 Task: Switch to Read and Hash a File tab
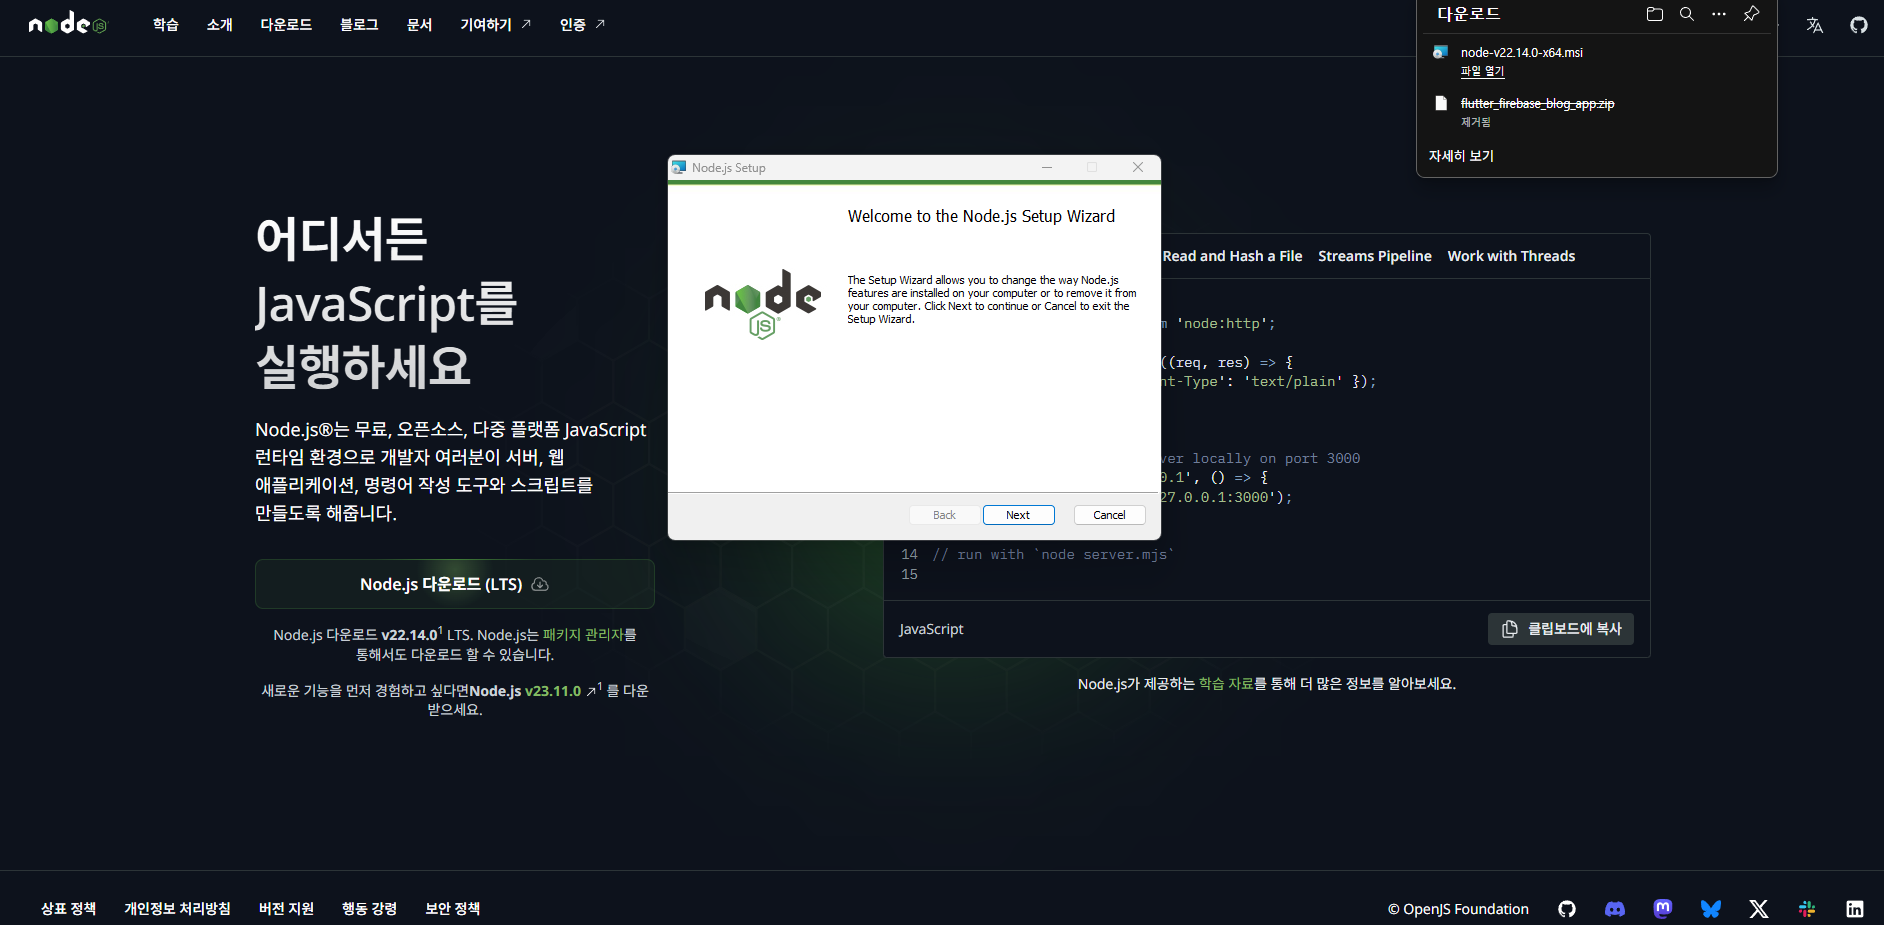[1232, 256]
